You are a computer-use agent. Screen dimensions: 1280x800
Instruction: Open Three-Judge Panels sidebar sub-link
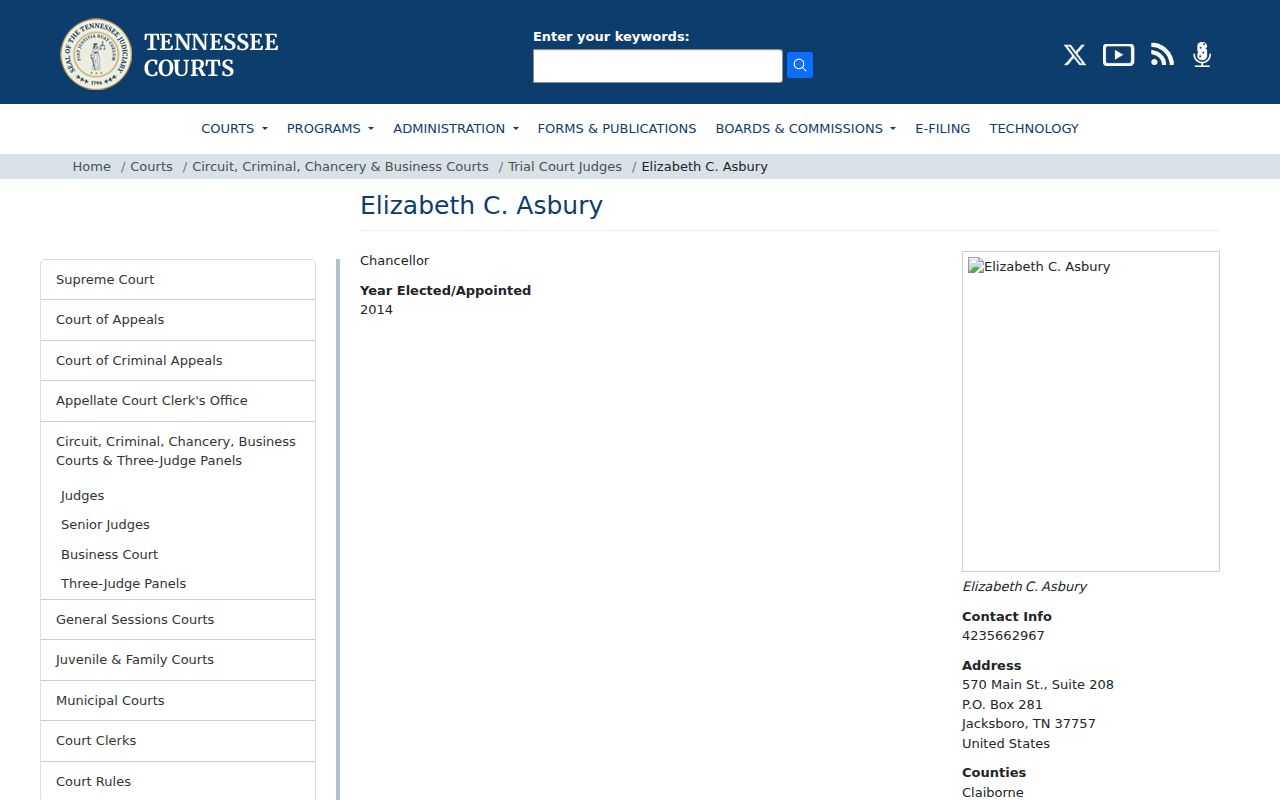coord(123,583)
